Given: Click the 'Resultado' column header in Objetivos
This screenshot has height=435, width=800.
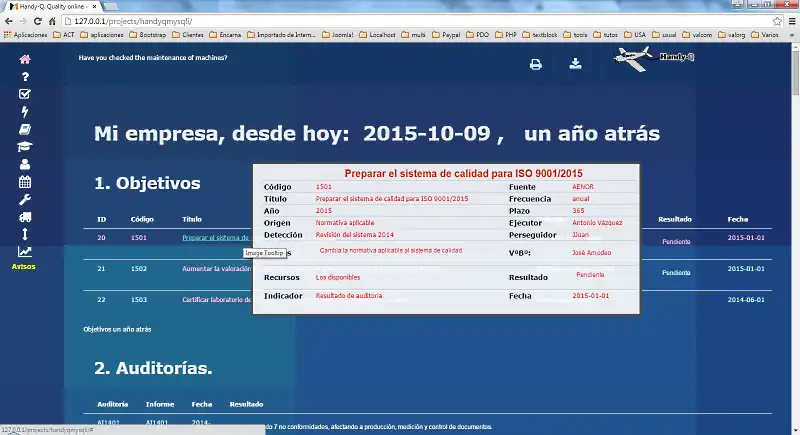Looking at the screenshot, I should point(674,219).
